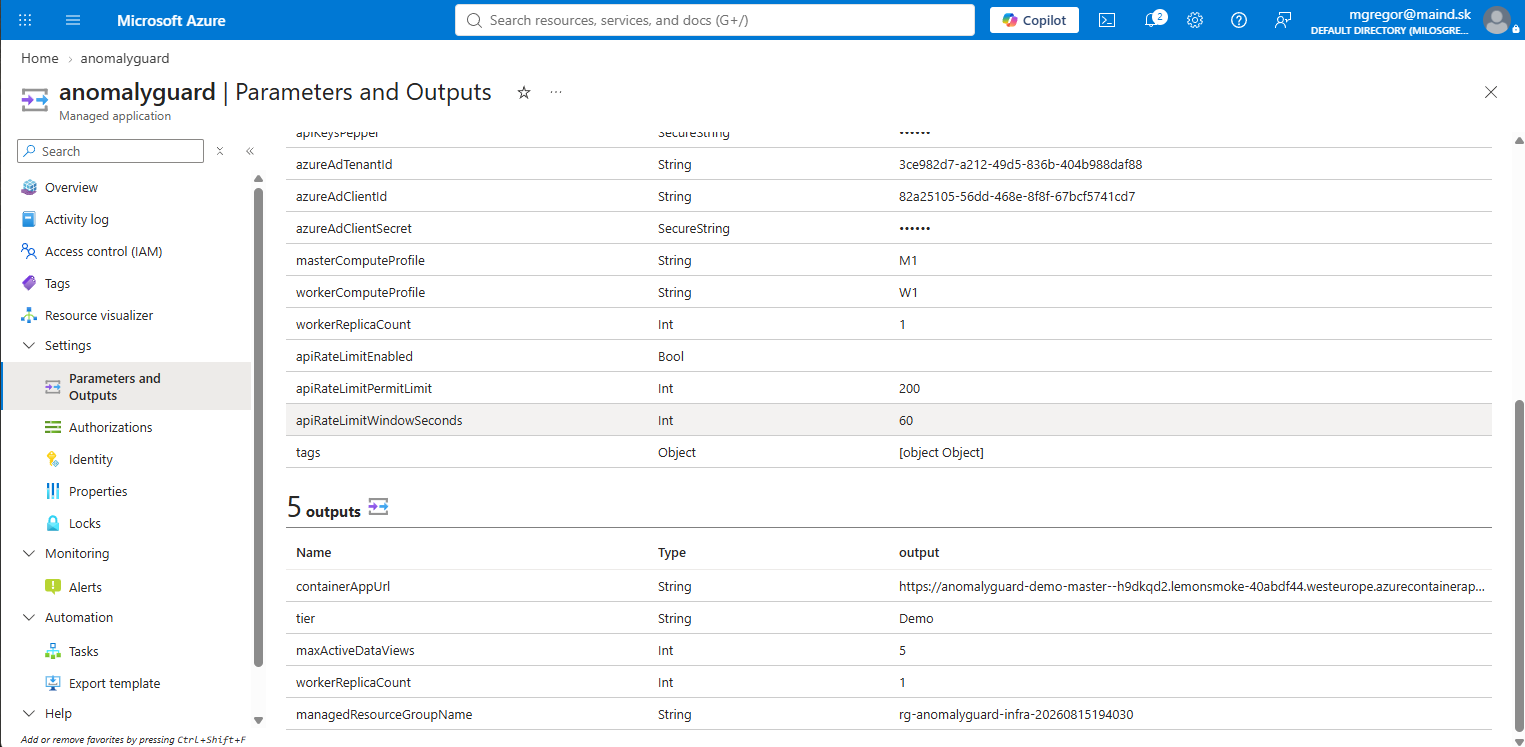Click the managedResourceGroupName value
The height and width of the screenshot is (747, 1525).
click(x=1016, y=714)
